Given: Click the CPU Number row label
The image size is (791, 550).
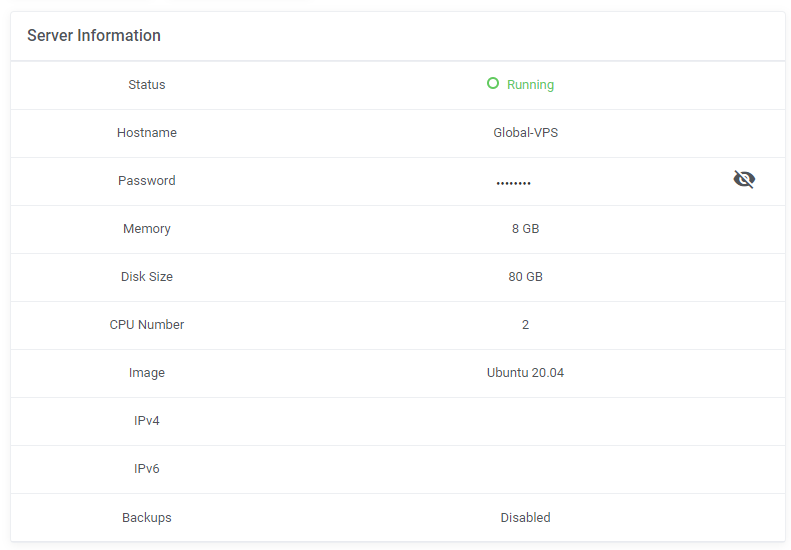Looking at the screenshot, I should [147, 324].
